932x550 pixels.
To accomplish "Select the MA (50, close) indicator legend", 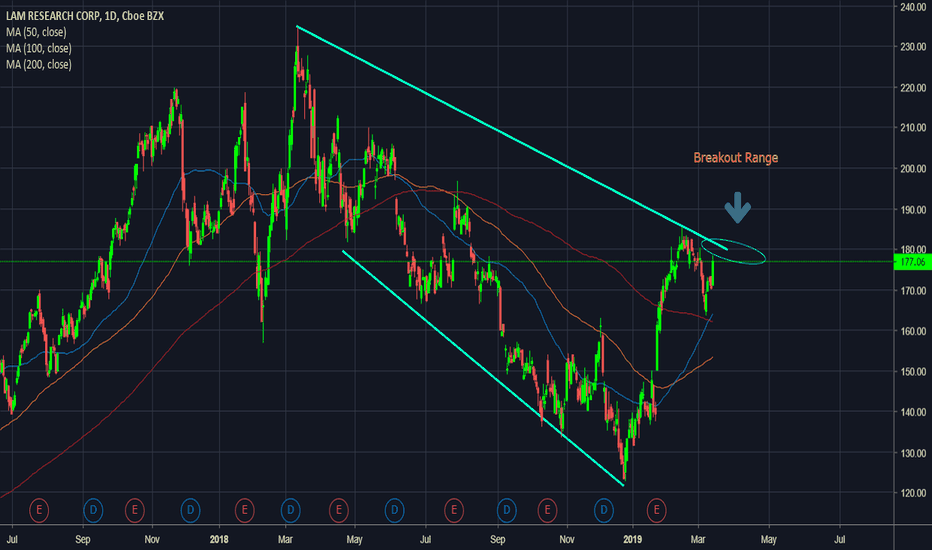I will click(36, 32).
